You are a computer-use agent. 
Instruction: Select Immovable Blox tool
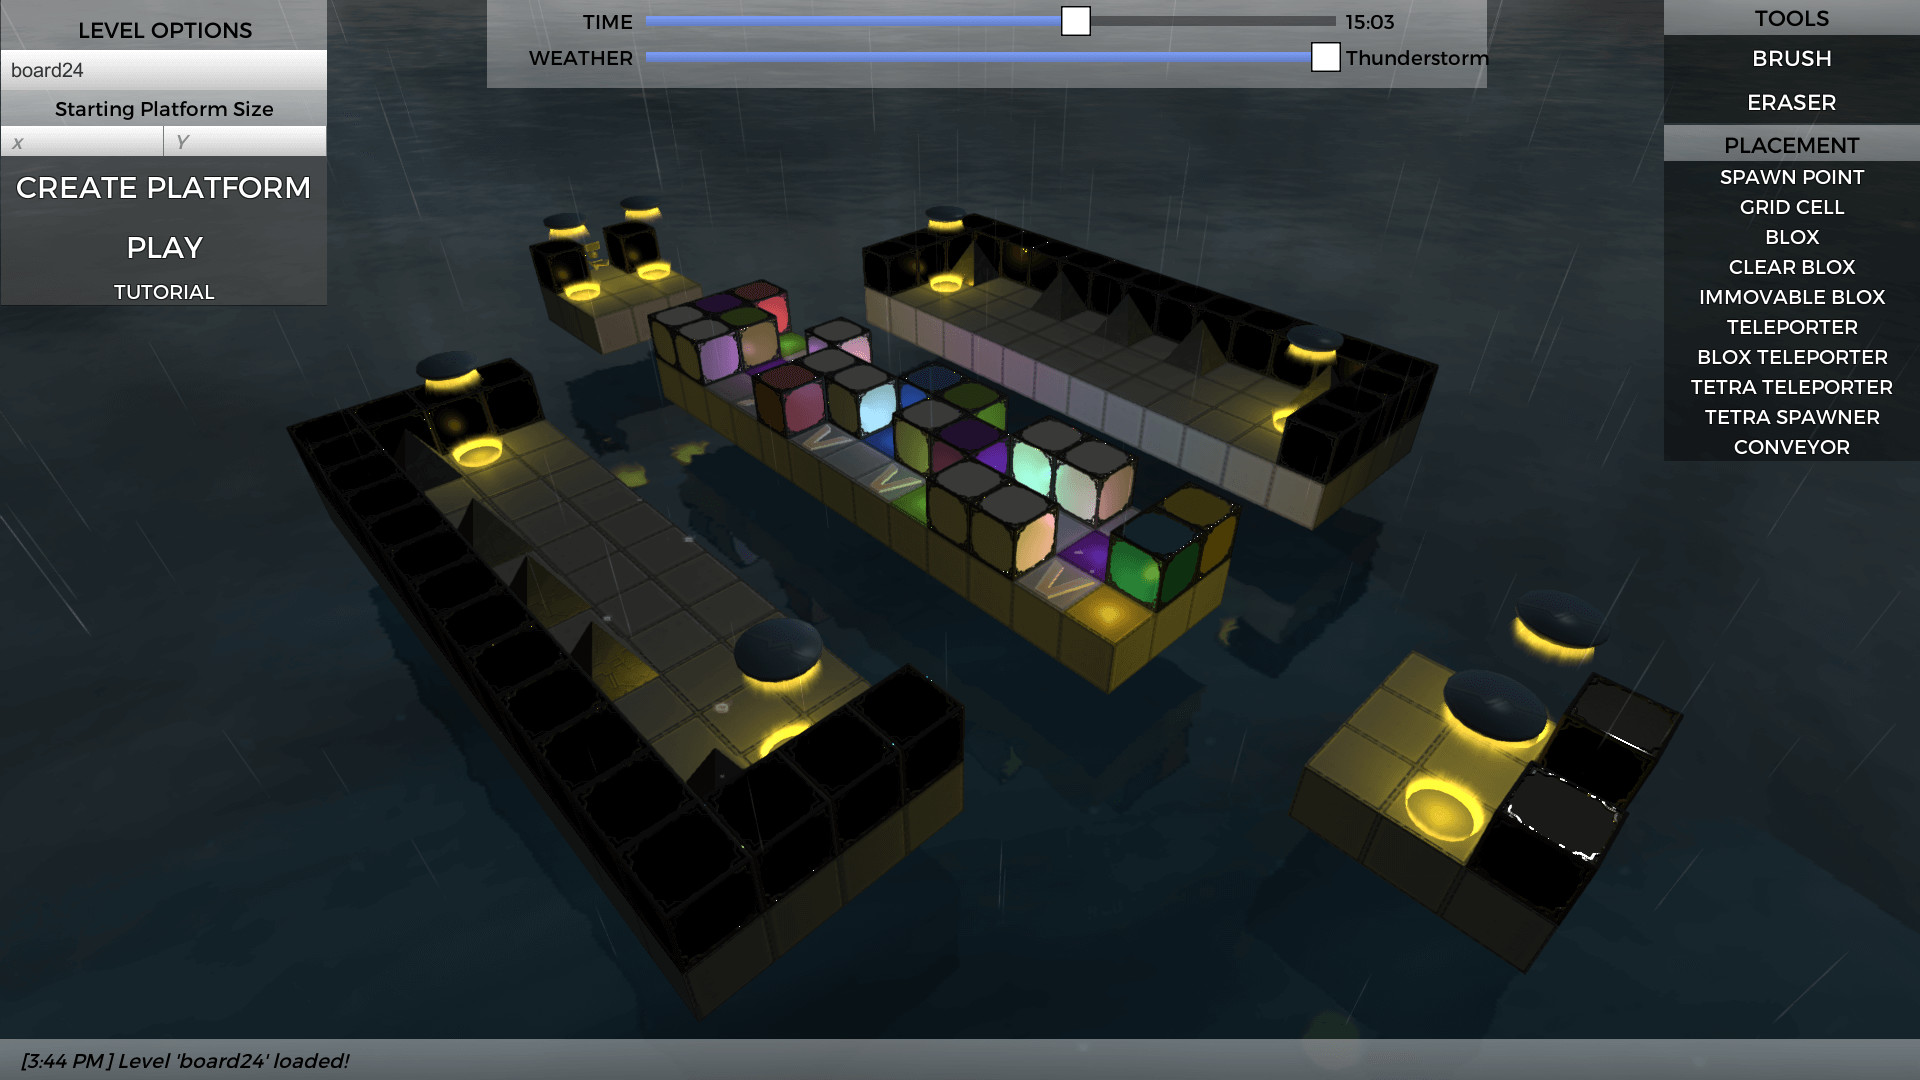1791,297
